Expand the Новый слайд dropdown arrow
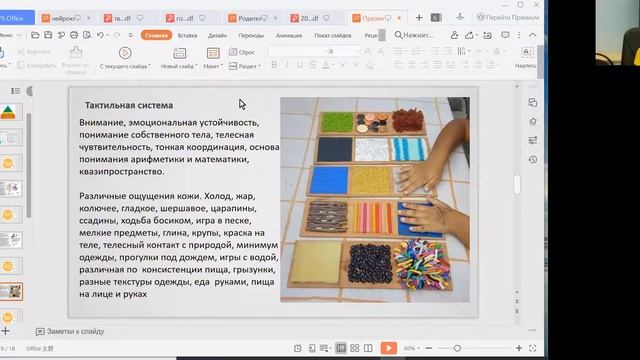 (196, 66)
